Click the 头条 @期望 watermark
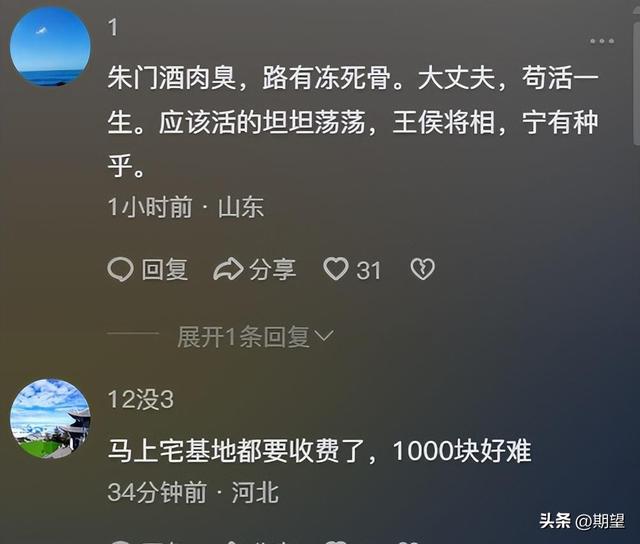This screenshot has width=640, height=544. pyautogui.click(x=582, y=521)
